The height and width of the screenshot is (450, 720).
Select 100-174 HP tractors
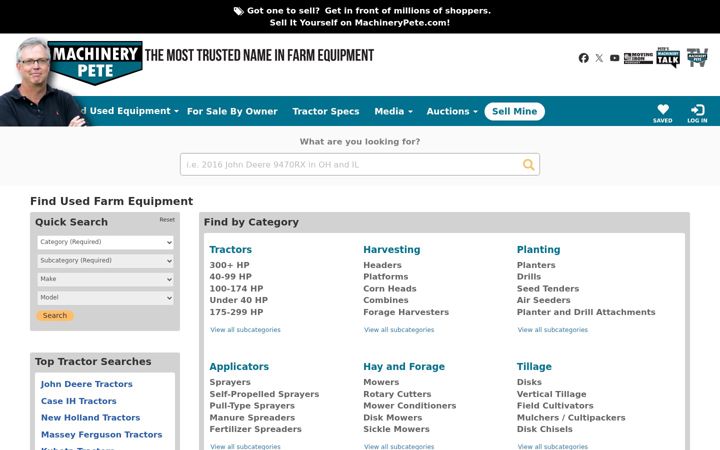coord(236,288)
